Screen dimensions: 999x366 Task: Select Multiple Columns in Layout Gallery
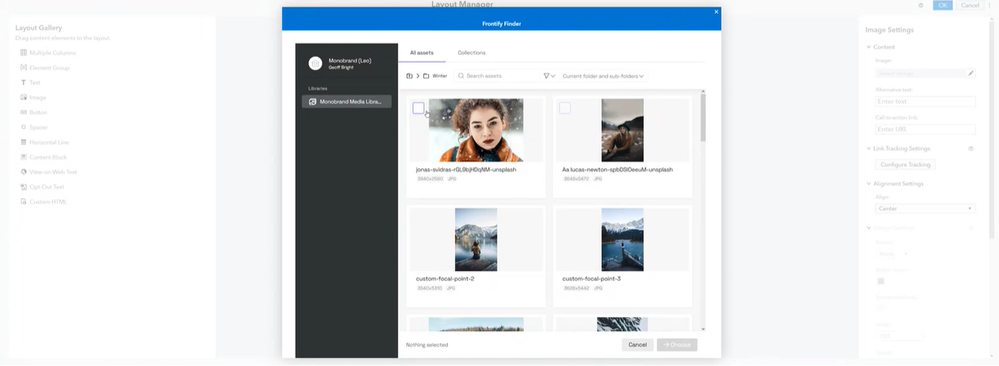(x=48, y=53)
